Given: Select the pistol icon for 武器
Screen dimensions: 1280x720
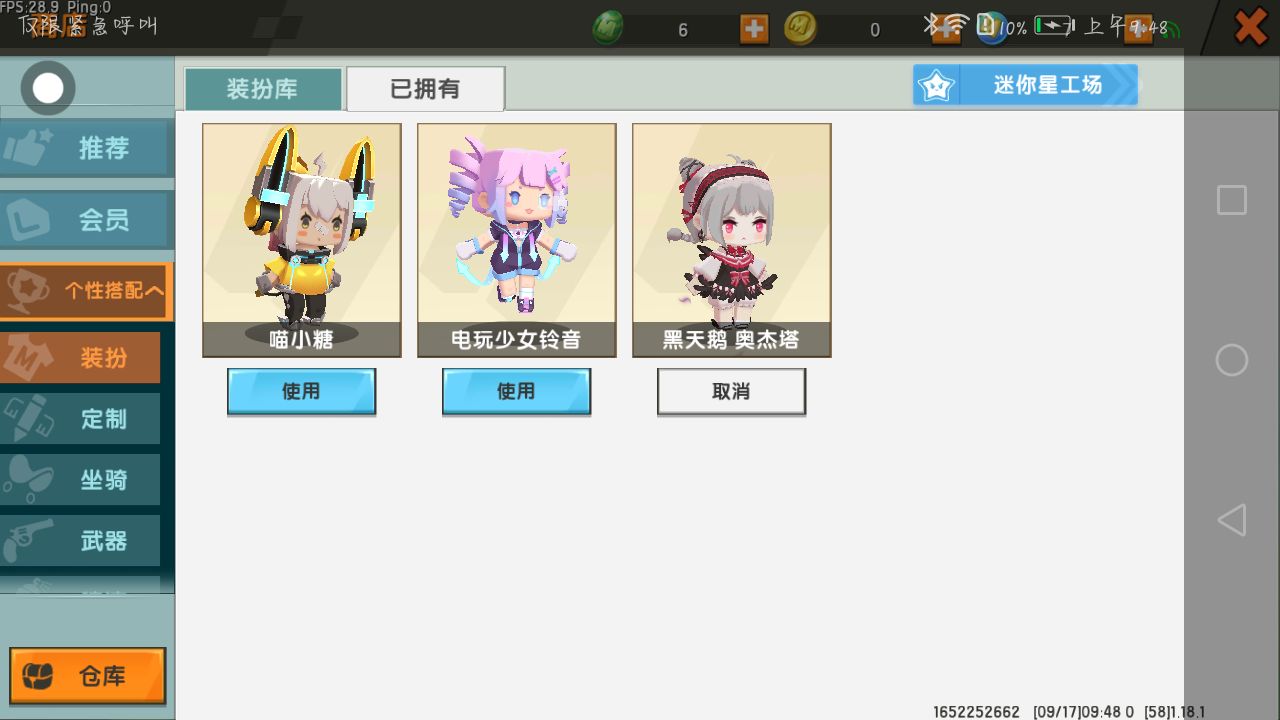Looking at the screenshot, I should (28, 541).
